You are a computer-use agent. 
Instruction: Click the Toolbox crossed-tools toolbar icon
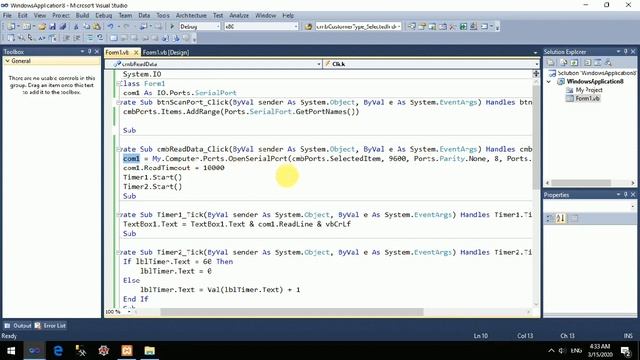pos(453,27)
